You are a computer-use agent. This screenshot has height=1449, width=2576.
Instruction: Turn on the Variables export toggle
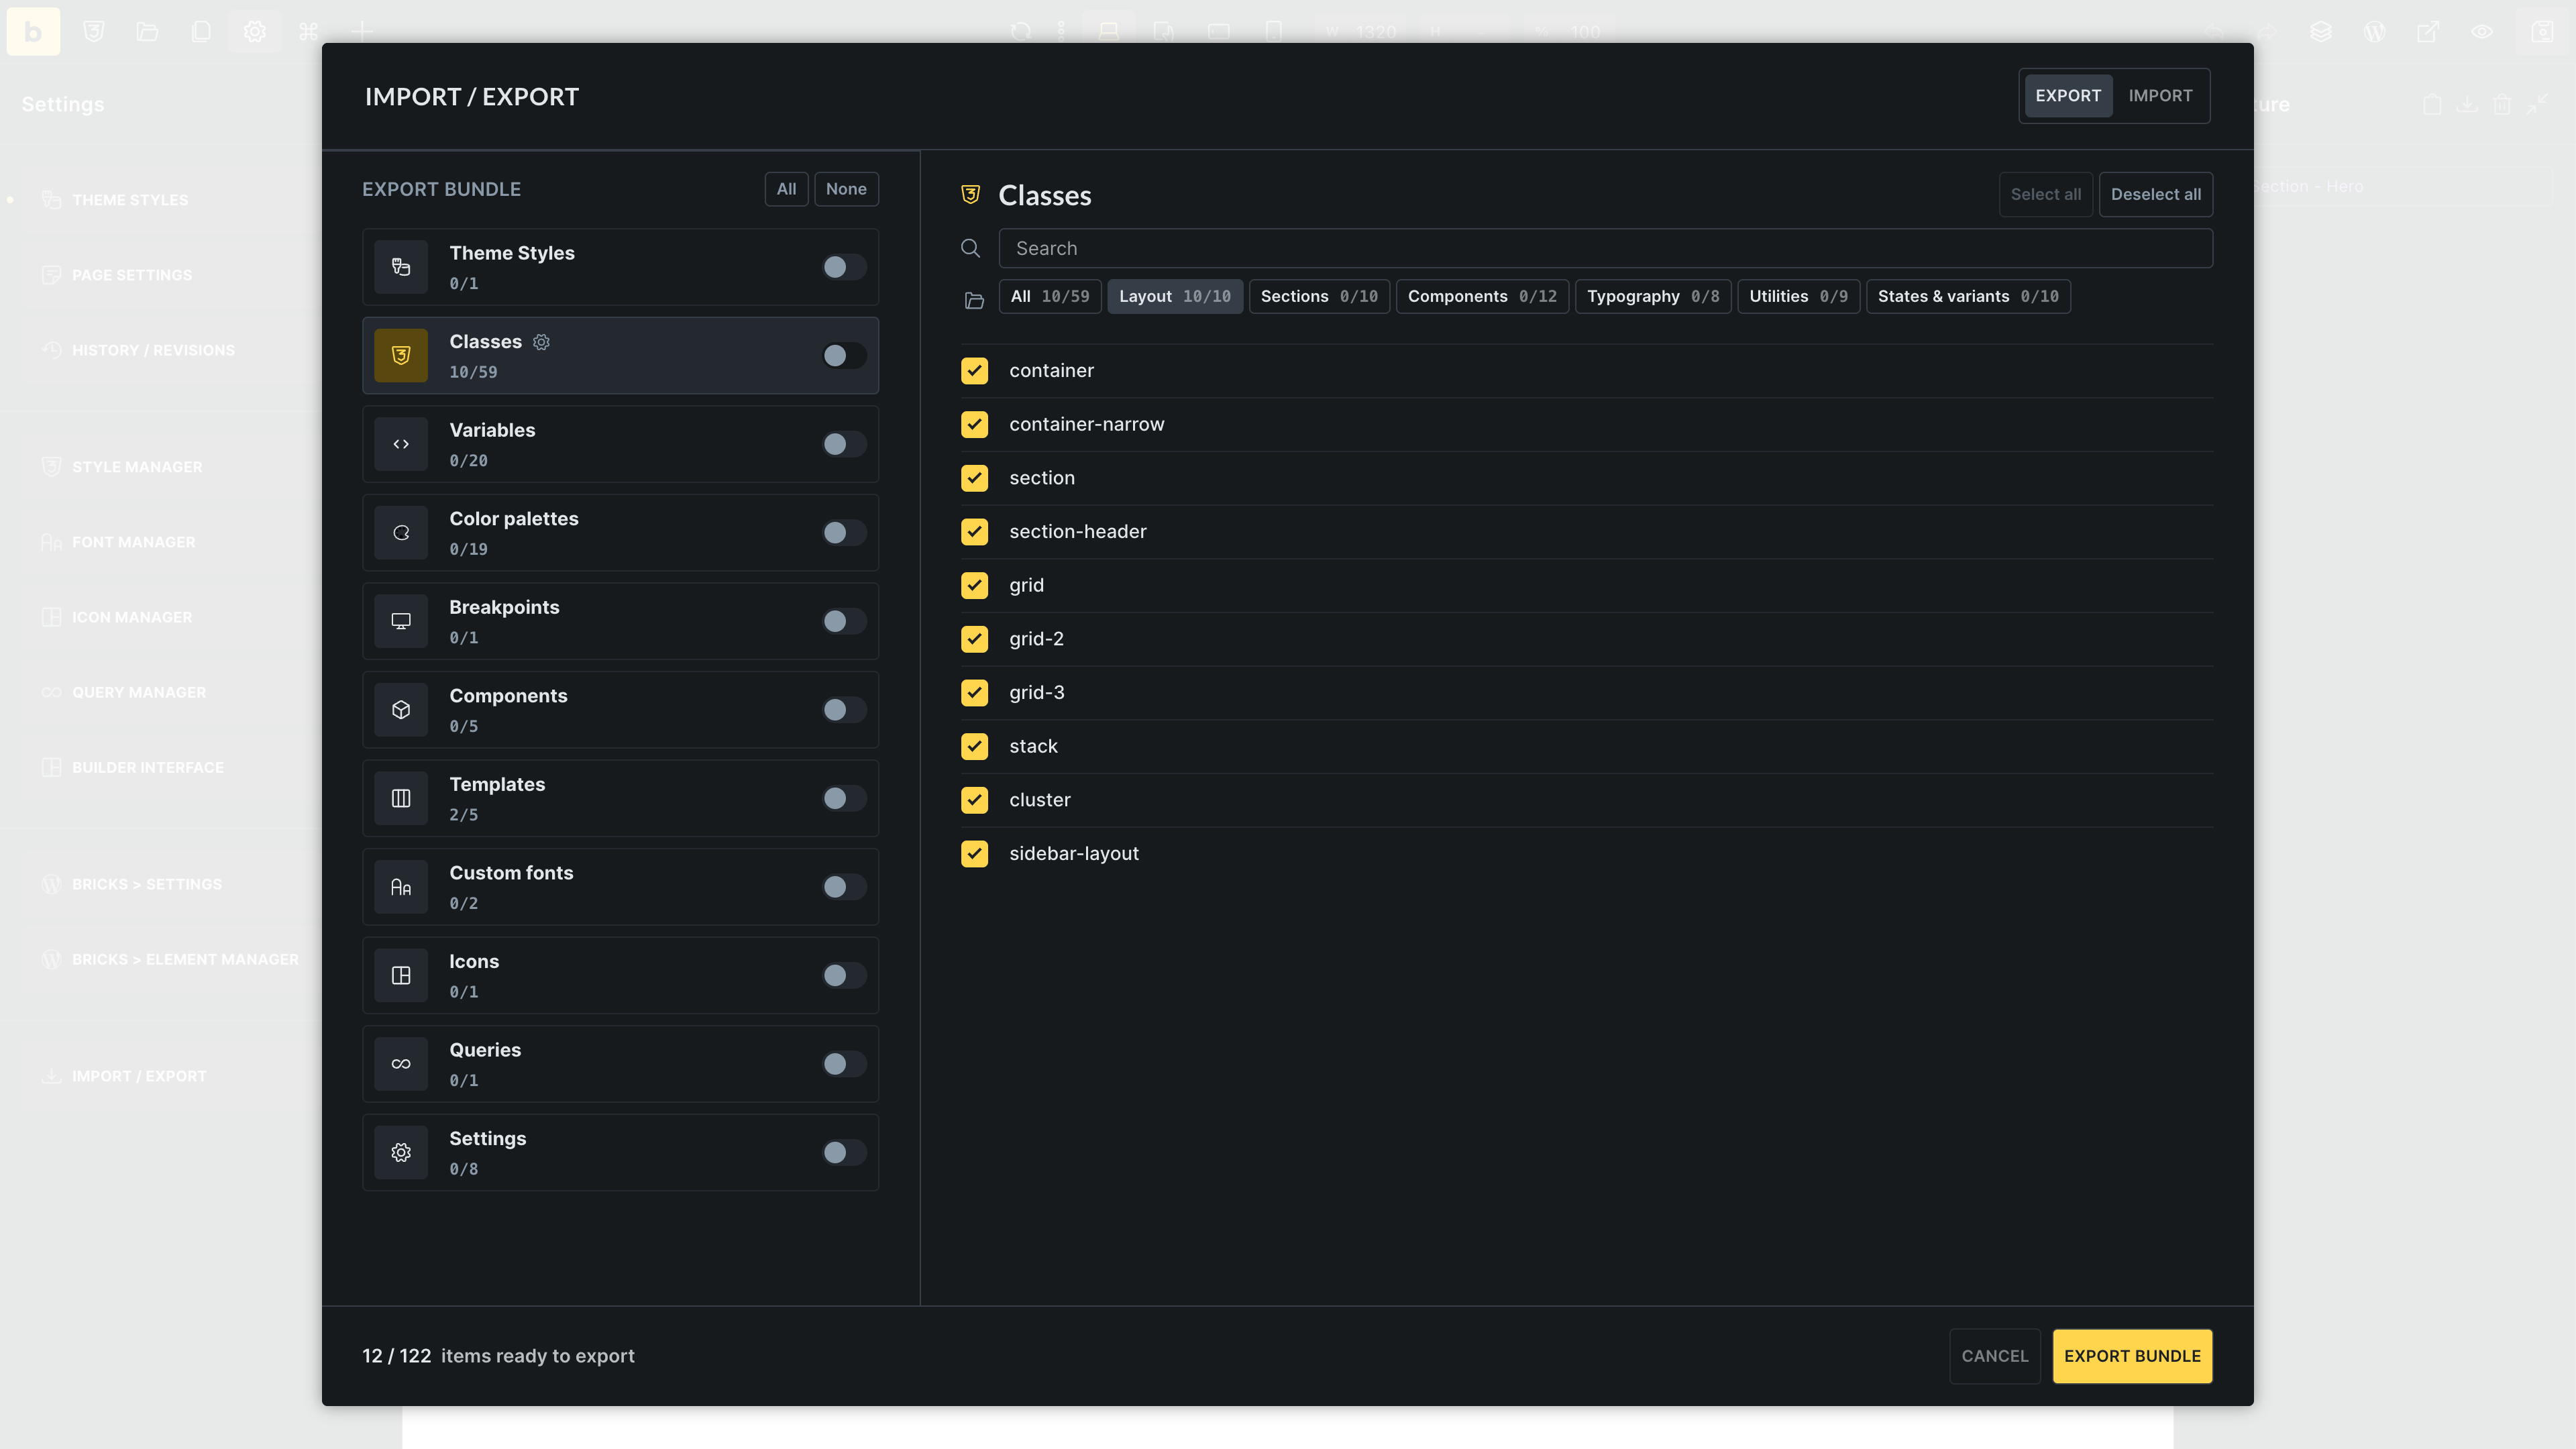(x=844, y=444)
